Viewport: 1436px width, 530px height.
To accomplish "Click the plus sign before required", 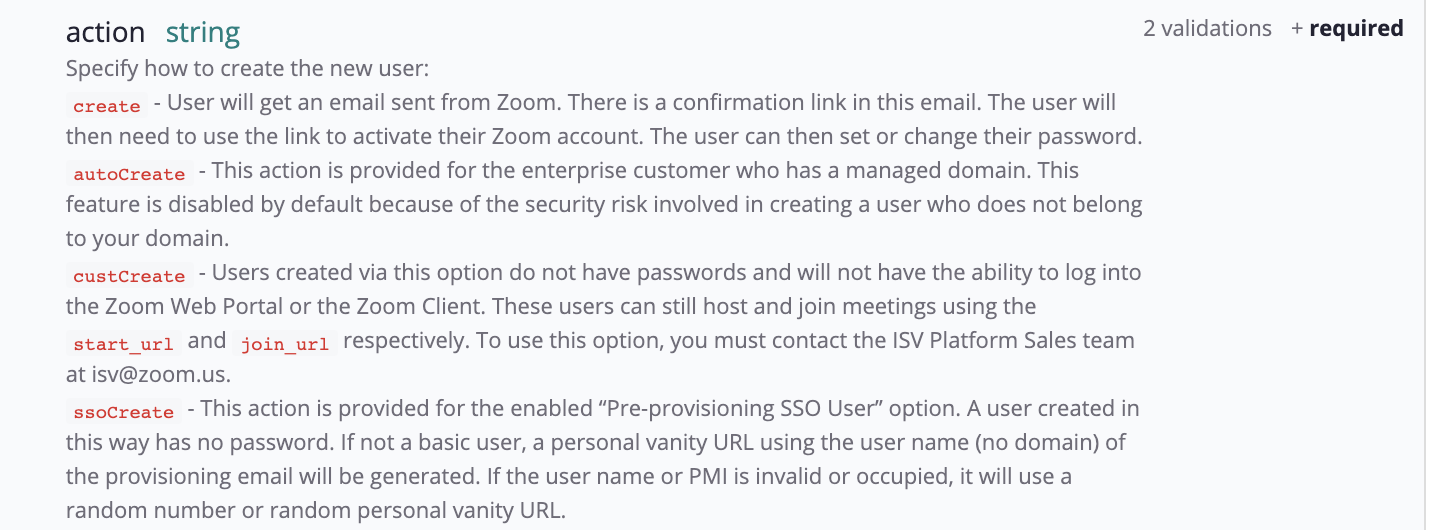I will pos(1297,29).
